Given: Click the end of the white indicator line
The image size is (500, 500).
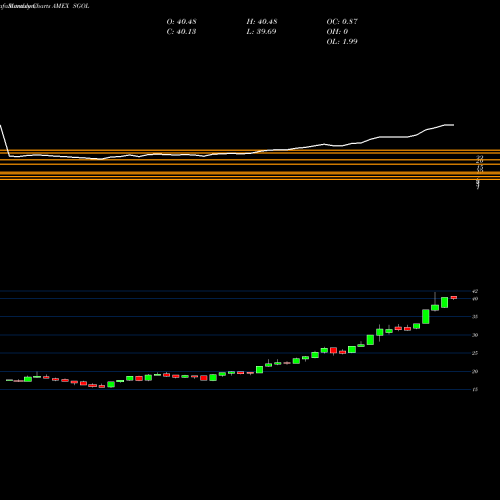Looking at the screenshot, I should click(x=453, y=125).
